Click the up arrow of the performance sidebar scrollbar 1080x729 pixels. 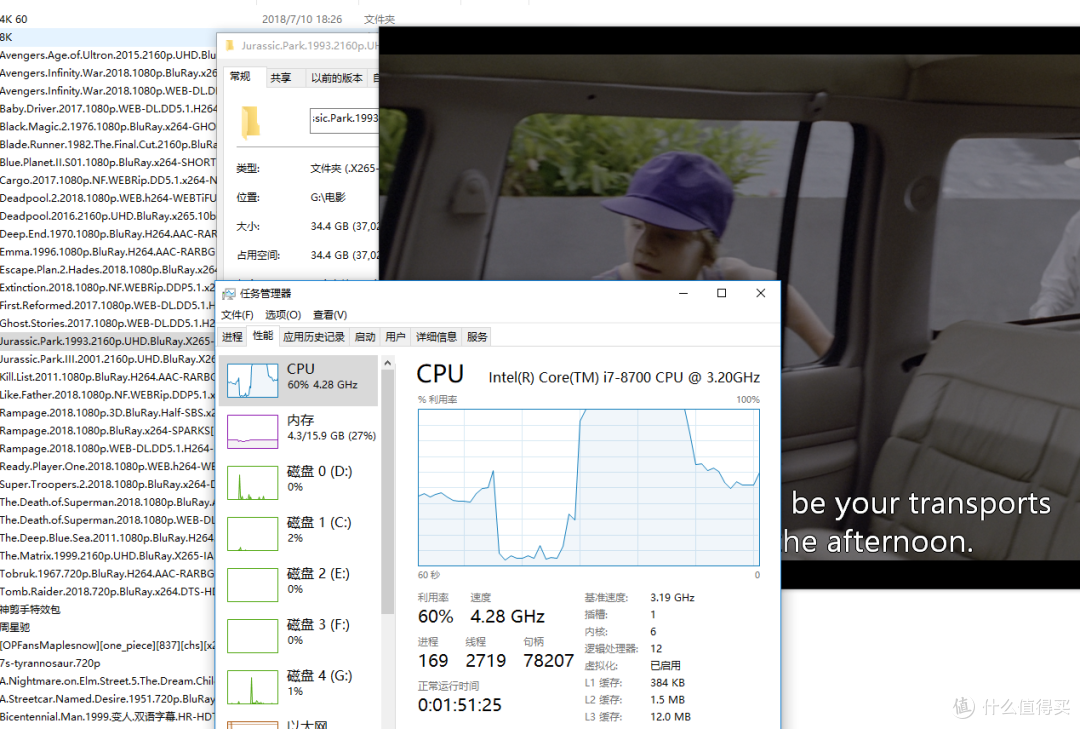tap(388, 363)
